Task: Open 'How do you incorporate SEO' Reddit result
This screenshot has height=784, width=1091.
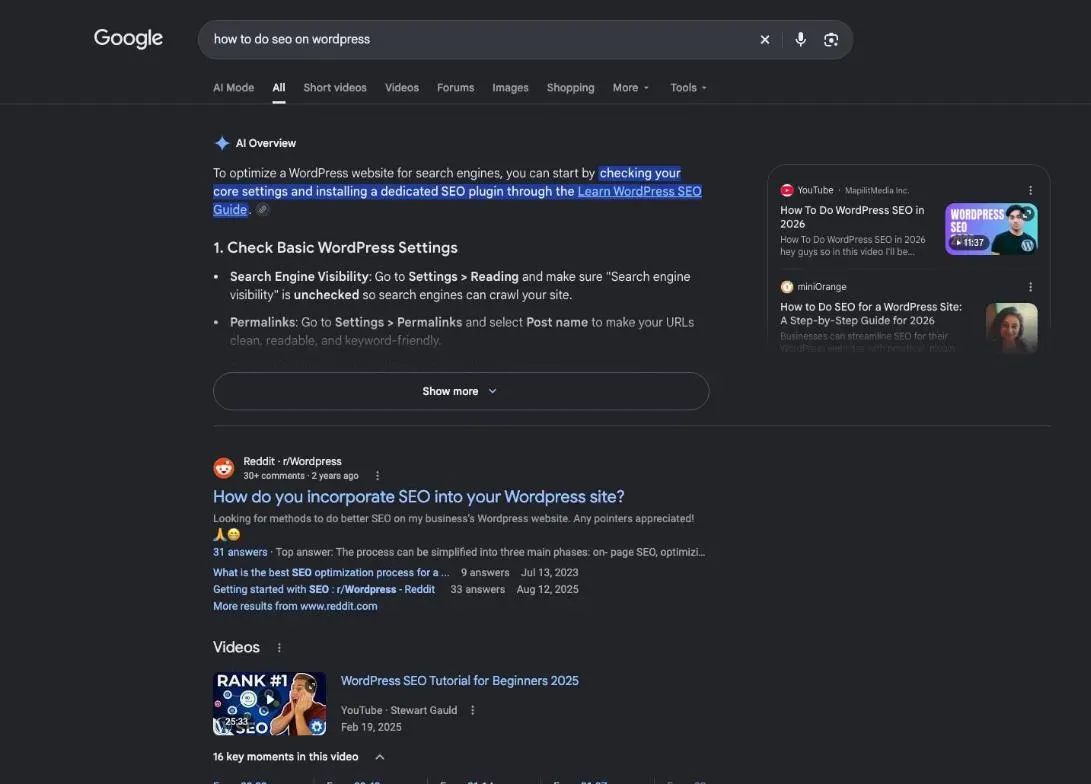Action: [419, 497]
